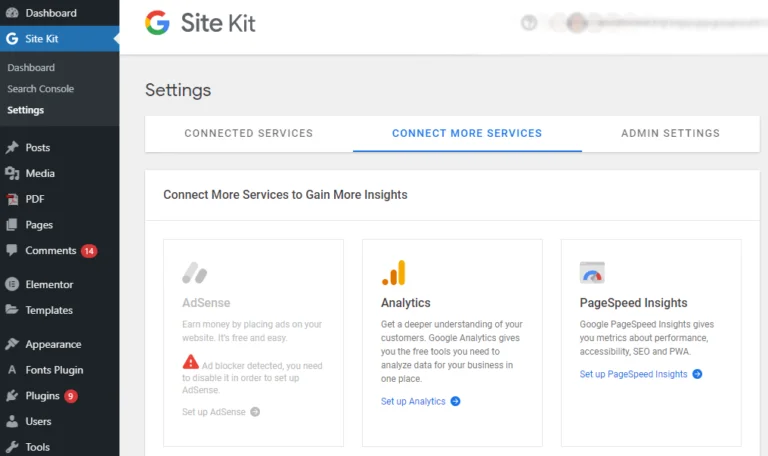Click the Fonts Plugin letter A icon
Screen dimensions: 768x456
coord(12,370)
